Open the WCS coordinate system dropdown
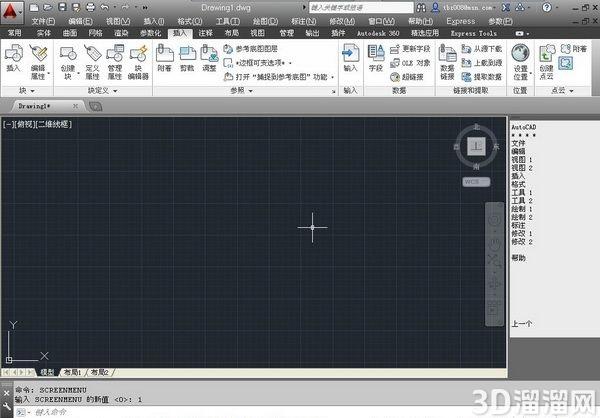 476,182
